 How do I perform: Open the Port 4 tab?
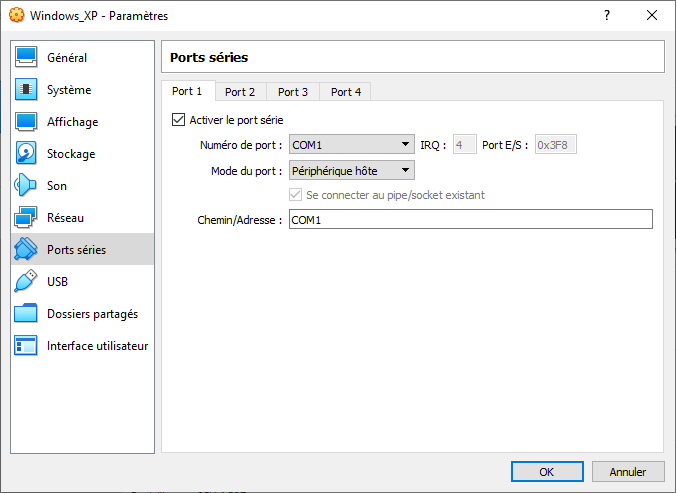tap(346, 92)
